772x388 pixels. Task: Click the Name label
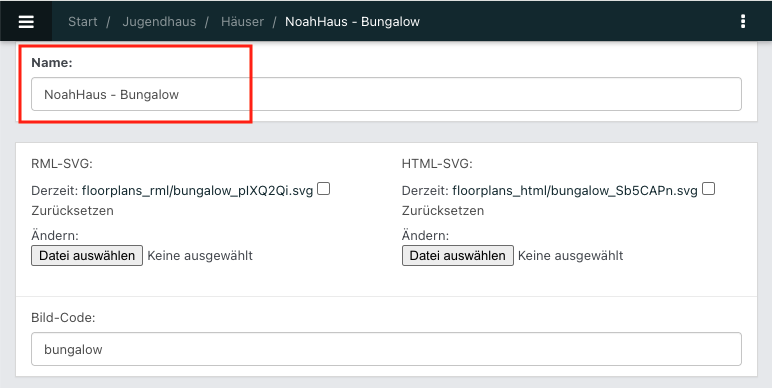[52, 63]
